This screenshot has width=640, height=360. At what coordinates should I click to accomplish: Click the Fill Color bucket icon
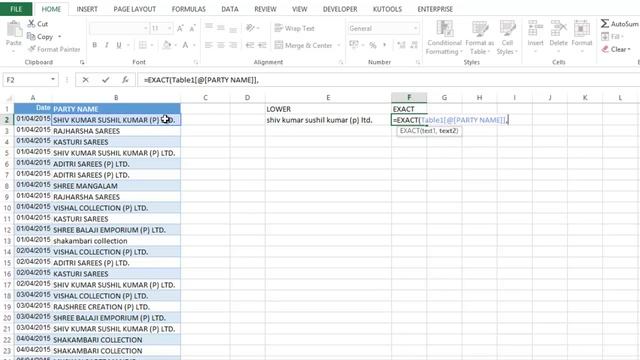coord(167,45)
